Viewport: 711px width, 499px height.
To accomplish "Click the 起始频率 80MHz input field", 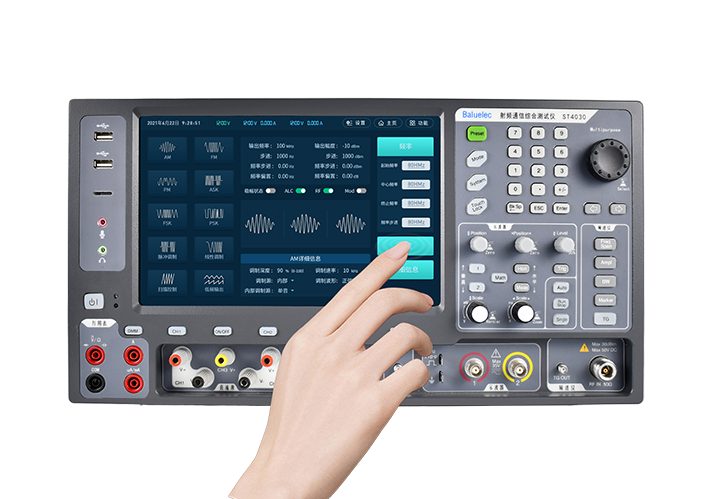I will [416, 167].
